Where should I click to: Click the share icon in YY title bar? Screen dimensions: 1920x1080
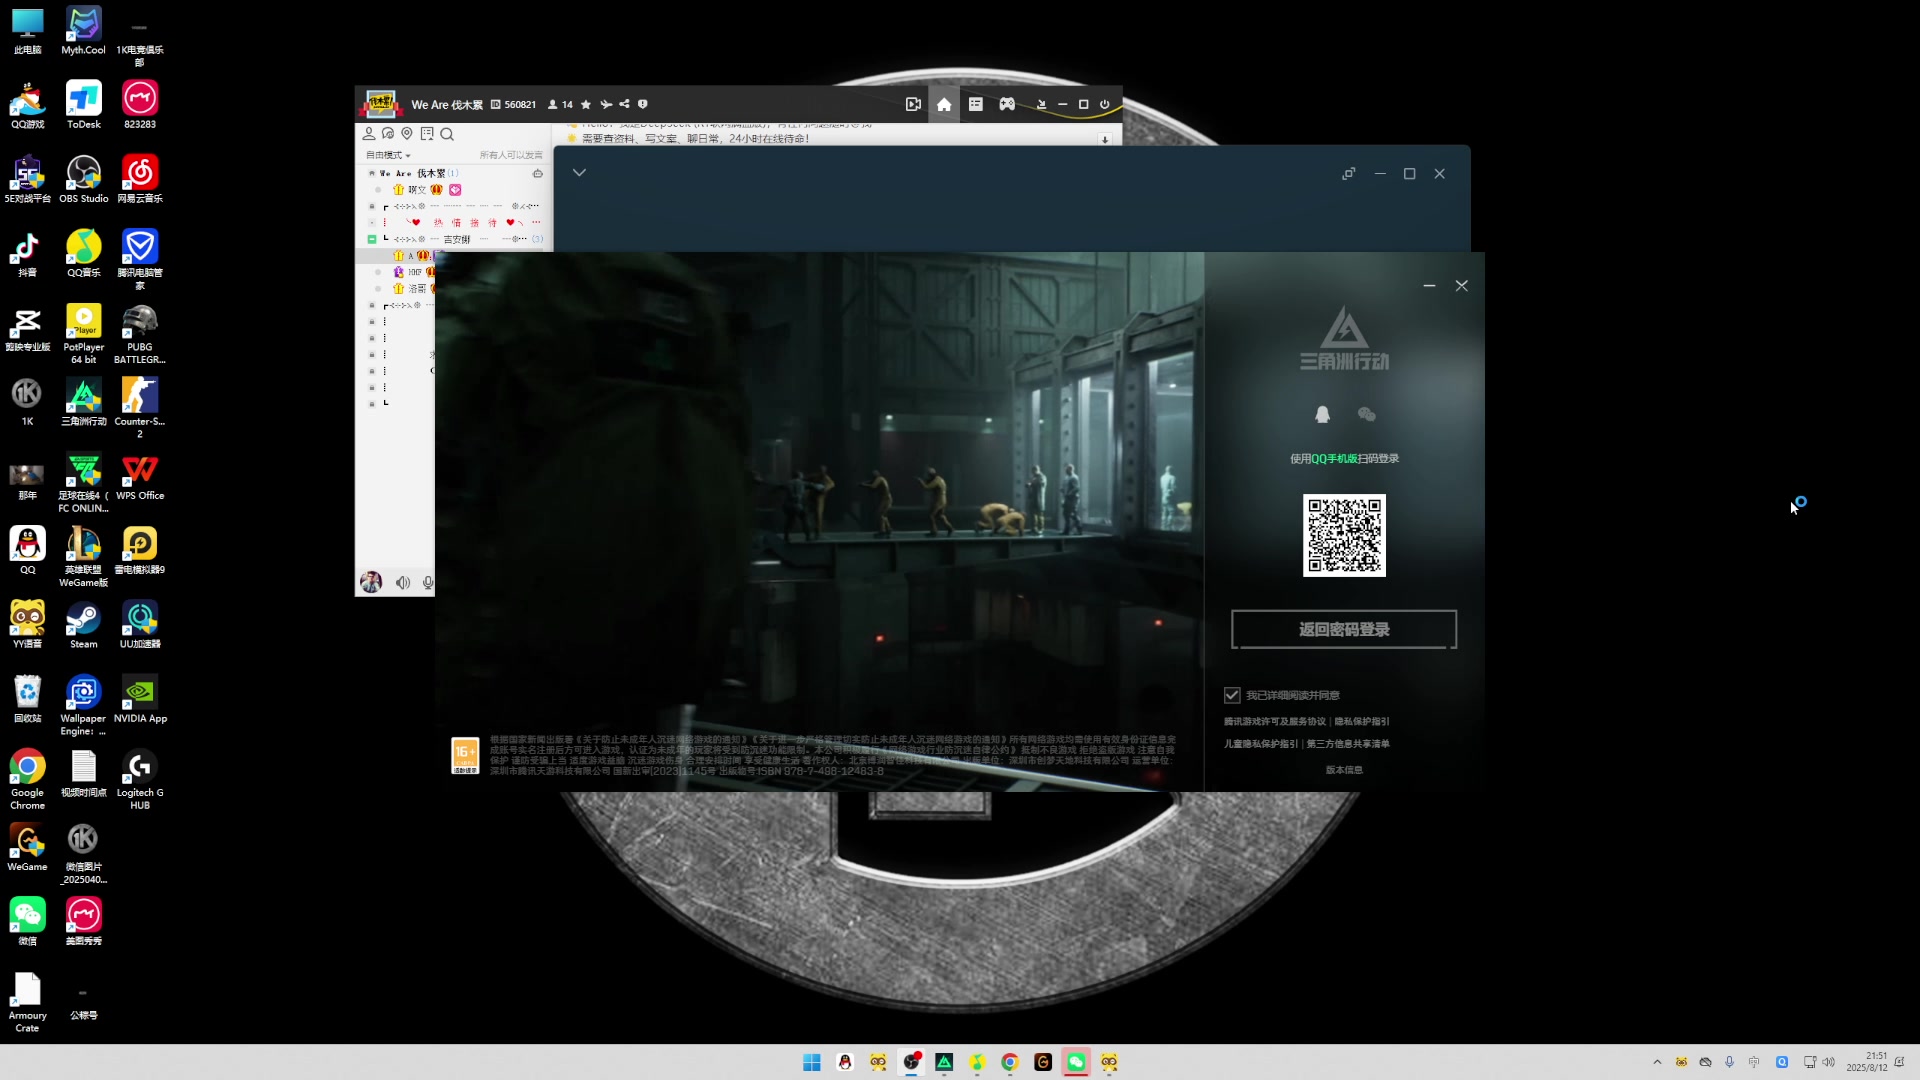[624, 104]
